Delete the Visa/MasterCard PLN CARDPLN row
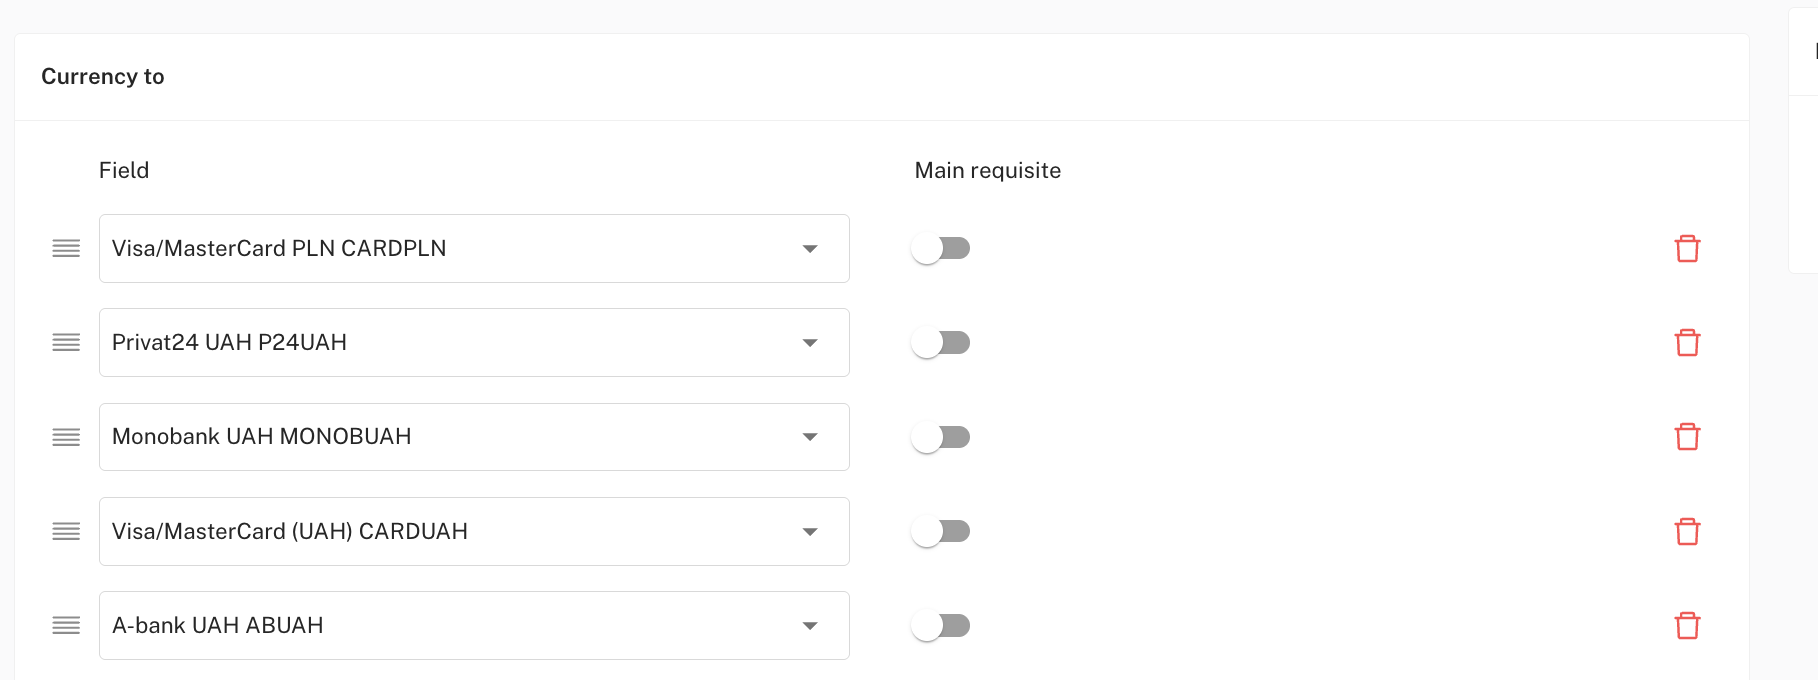The image size is (1818, 680). (x=1687, y=248)
